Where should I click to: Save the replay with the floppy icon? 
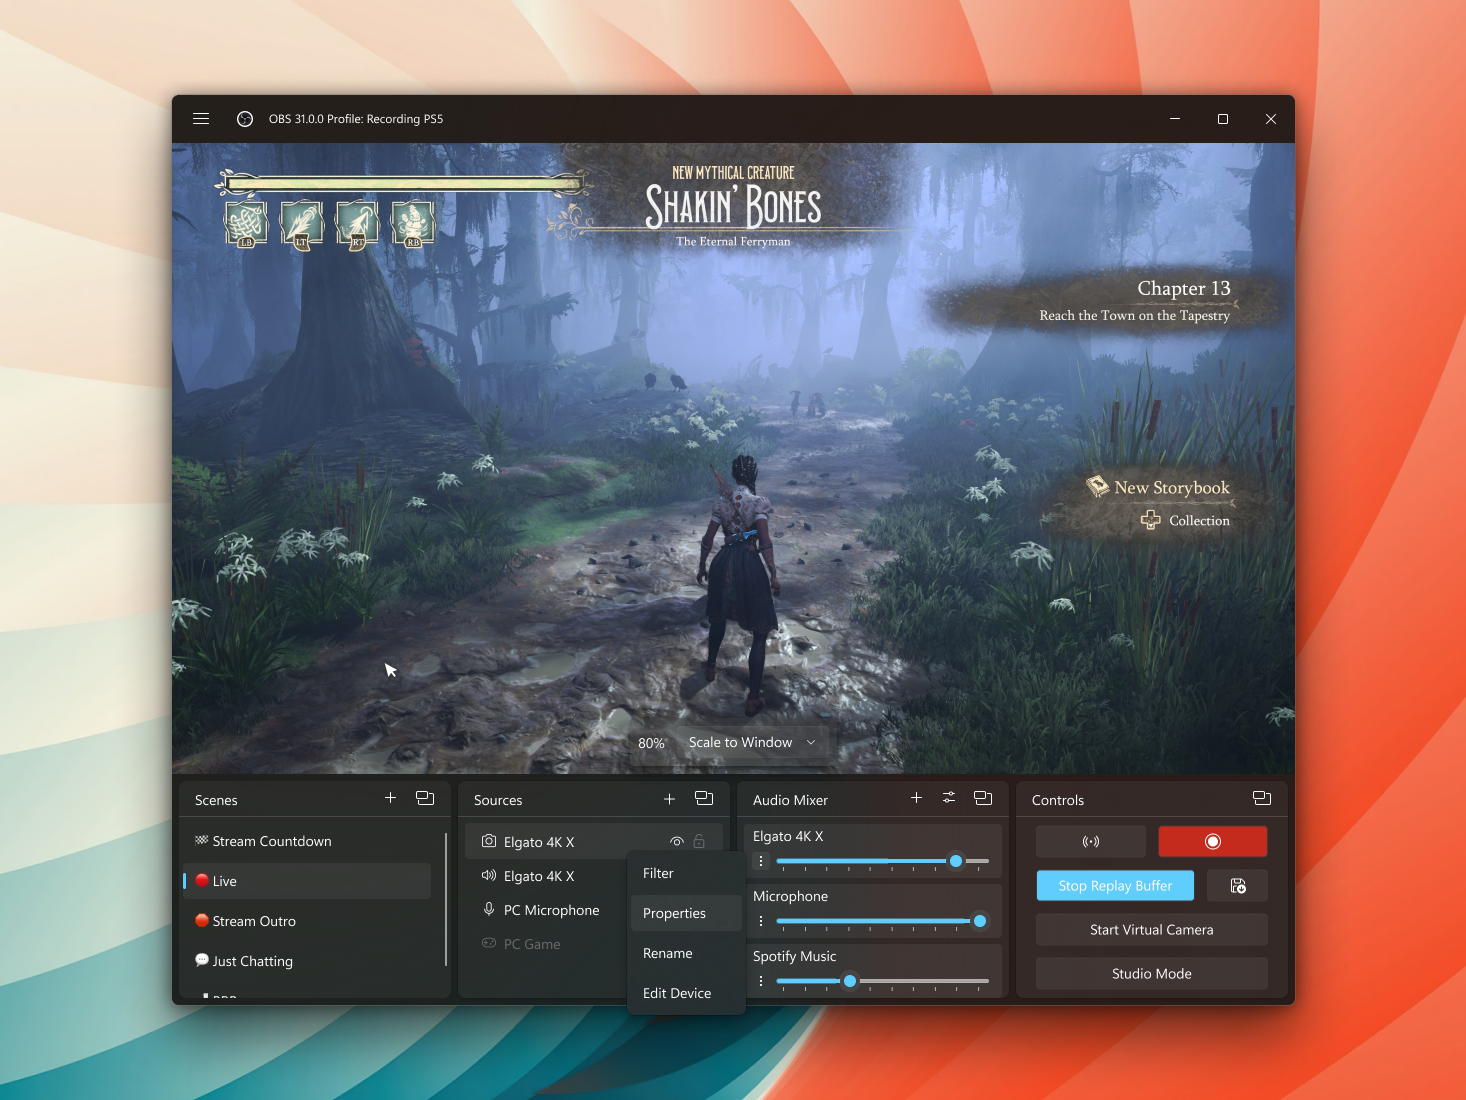click(1237, 885)
